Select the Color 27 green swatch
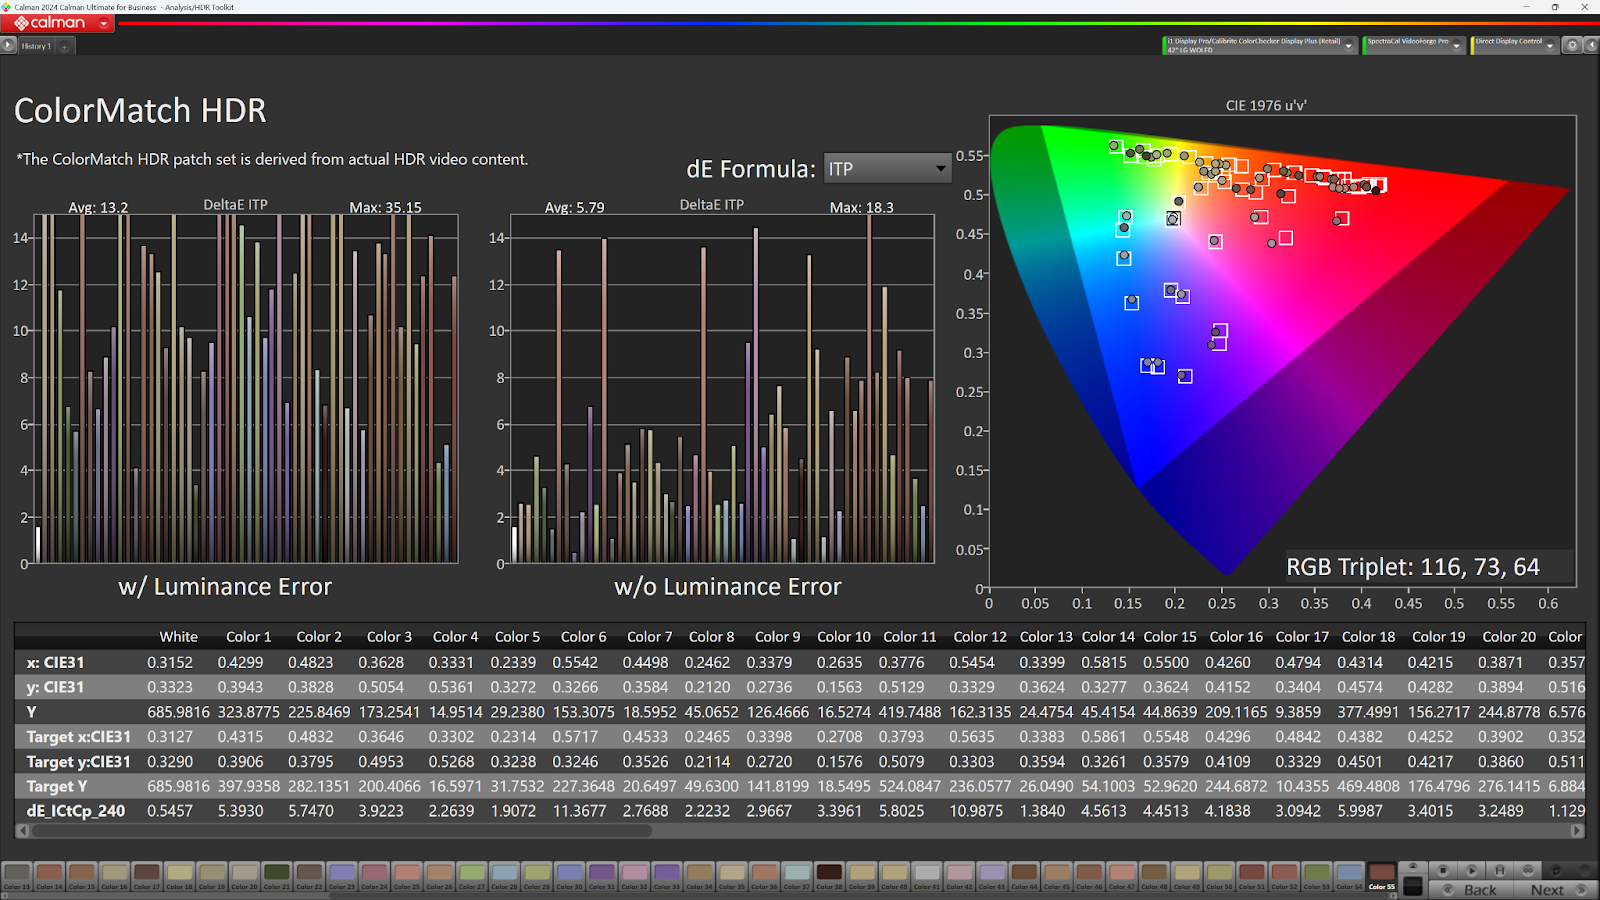This screenshot has width=1600, height=900. click(472, 876)
